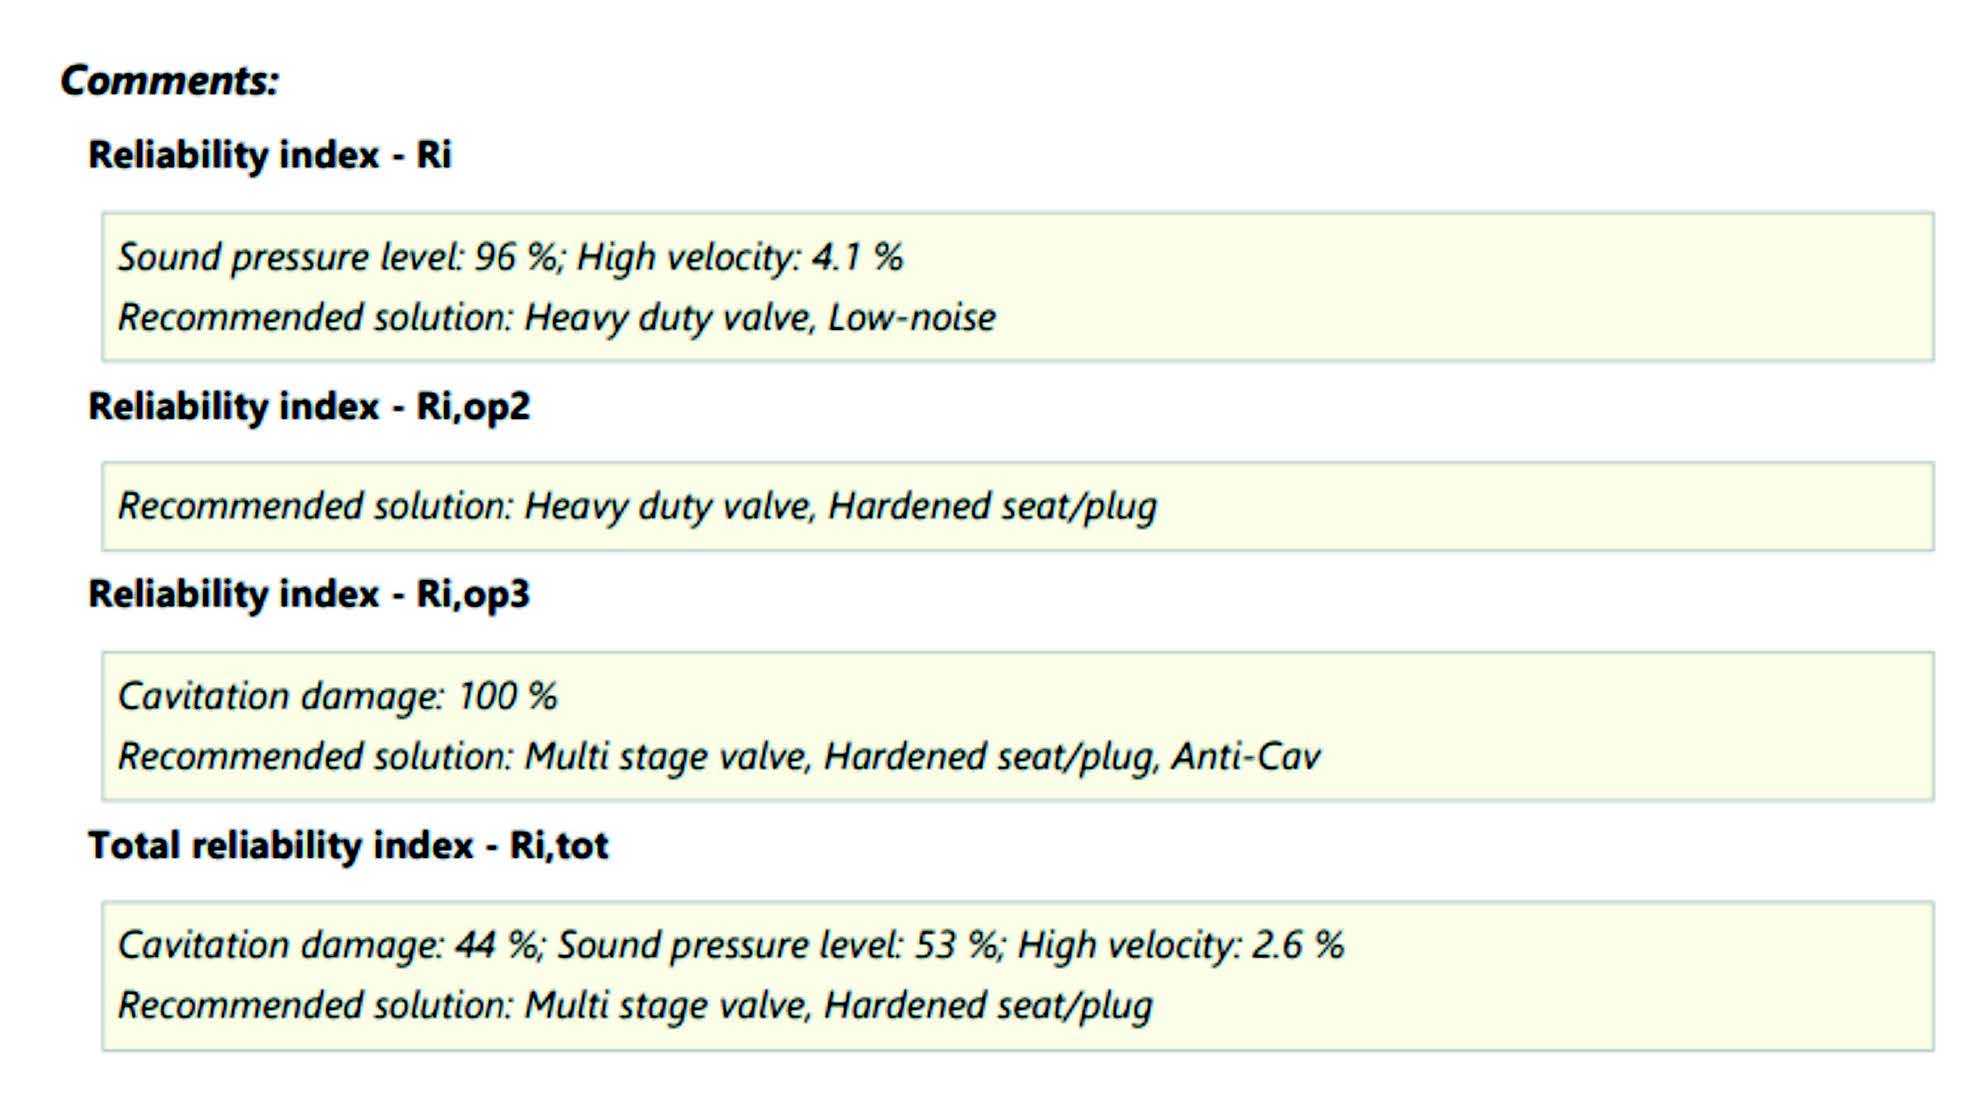
Task: Select the Anti-Cav recommendation text
Action: [1245, 757]
